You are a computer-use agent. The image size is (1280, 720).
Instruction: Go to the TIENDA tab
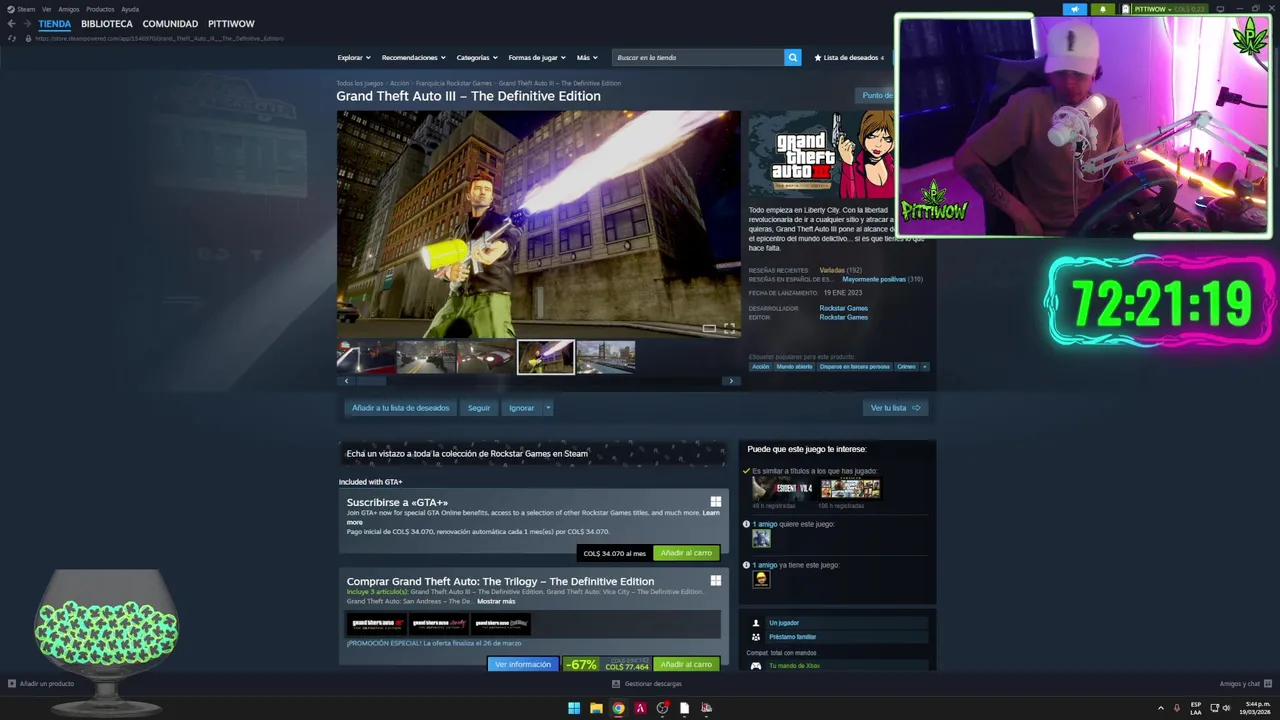point(55,24)
